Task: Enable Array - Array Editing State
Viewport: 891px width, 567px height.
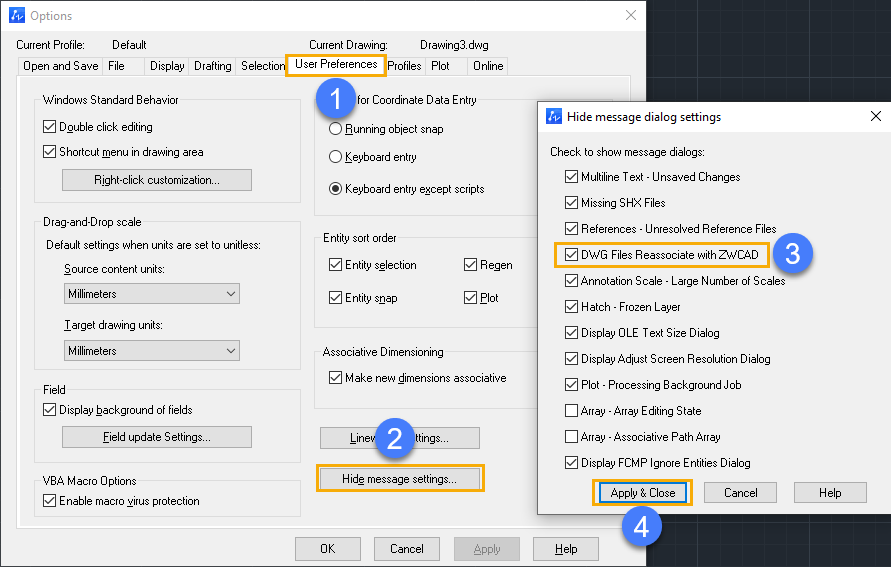Action: (572, 411)
